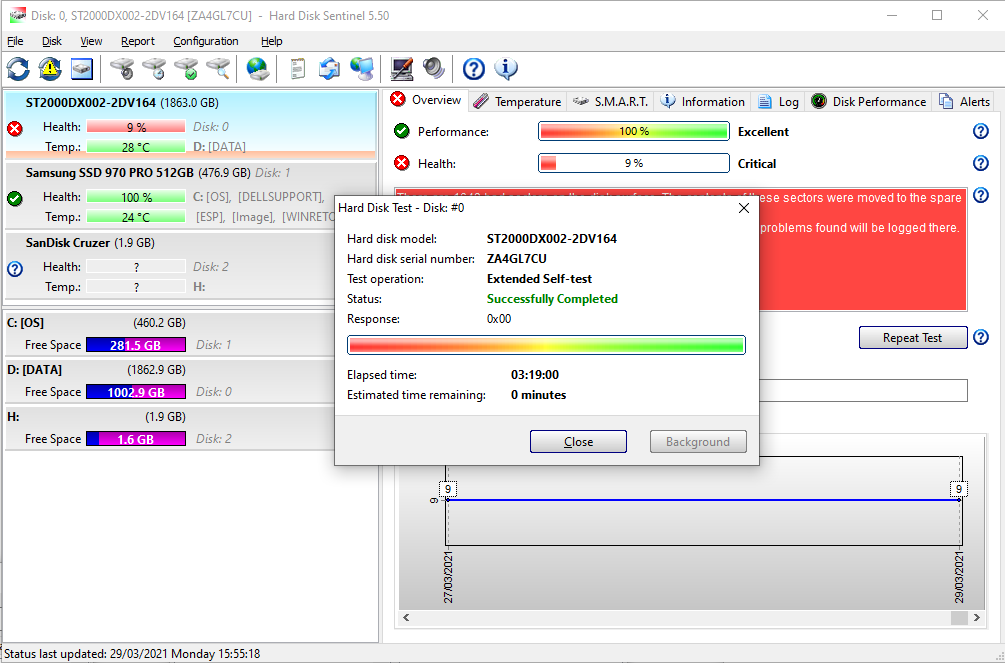
Task: Switch to the S.M.A.R.T. tab
Action: point(611,101)
